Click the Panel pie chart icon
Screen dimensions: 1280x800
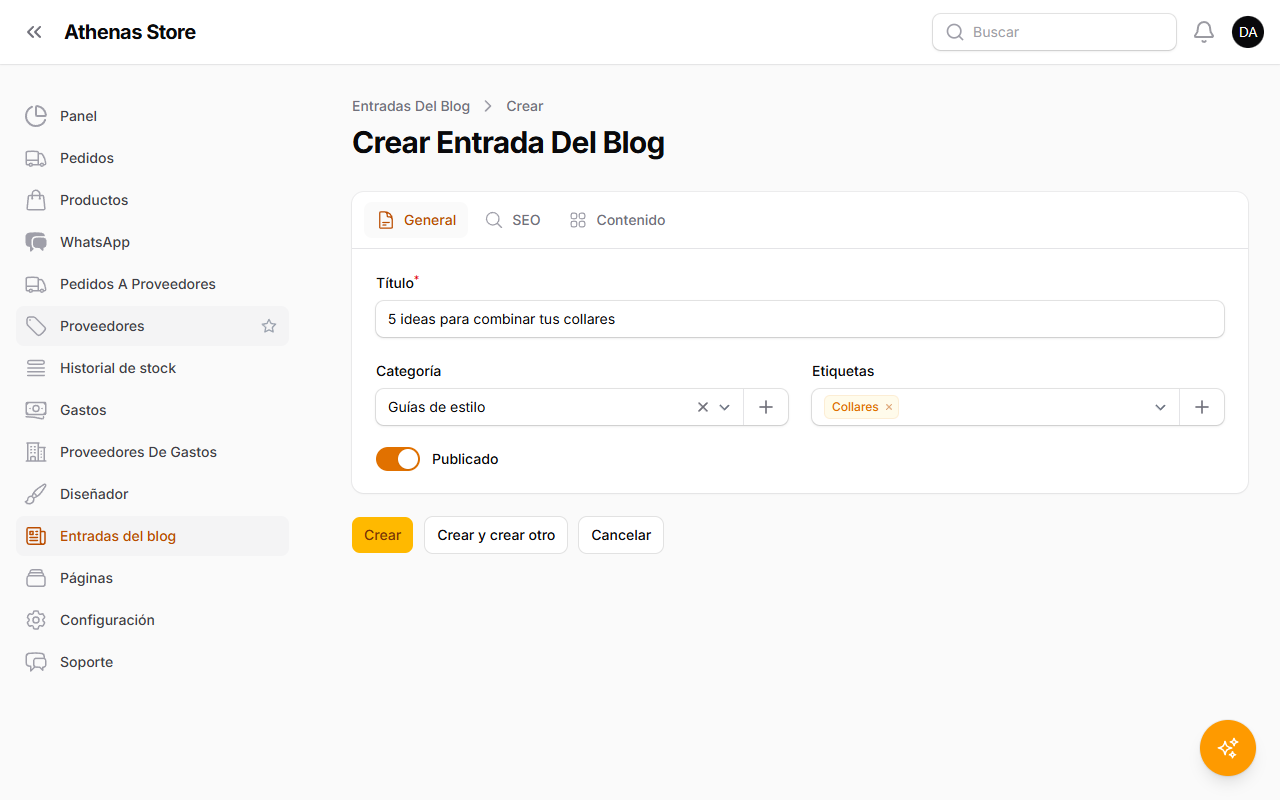point(36,116)
